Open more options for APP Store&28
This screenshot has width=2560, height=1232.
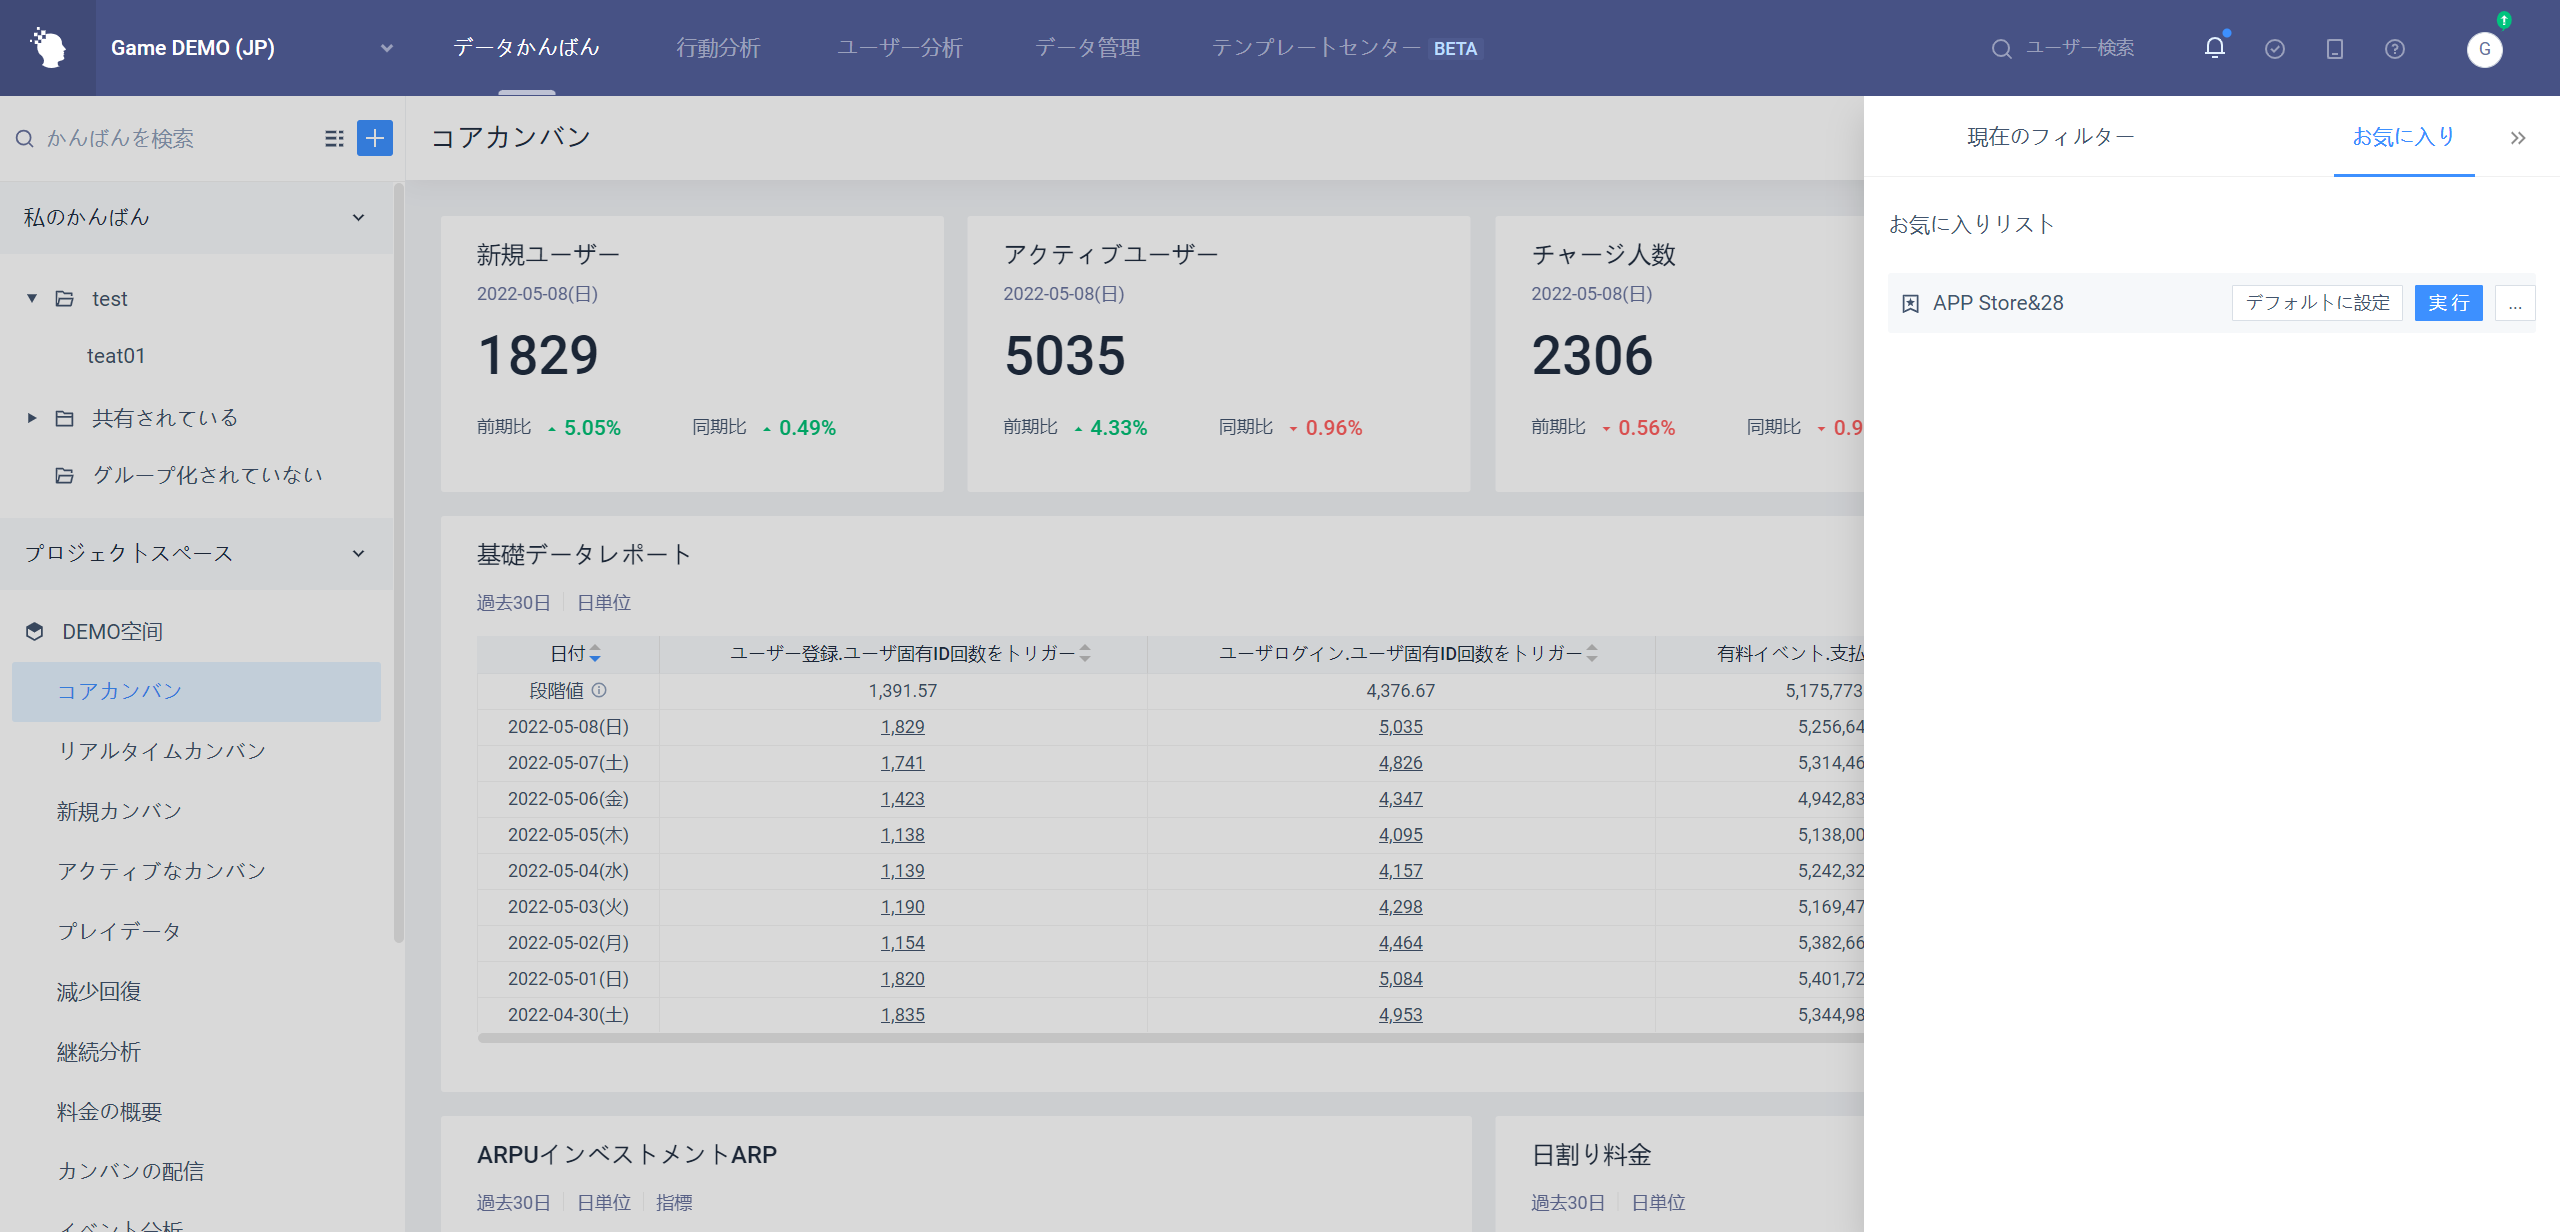2515,303
